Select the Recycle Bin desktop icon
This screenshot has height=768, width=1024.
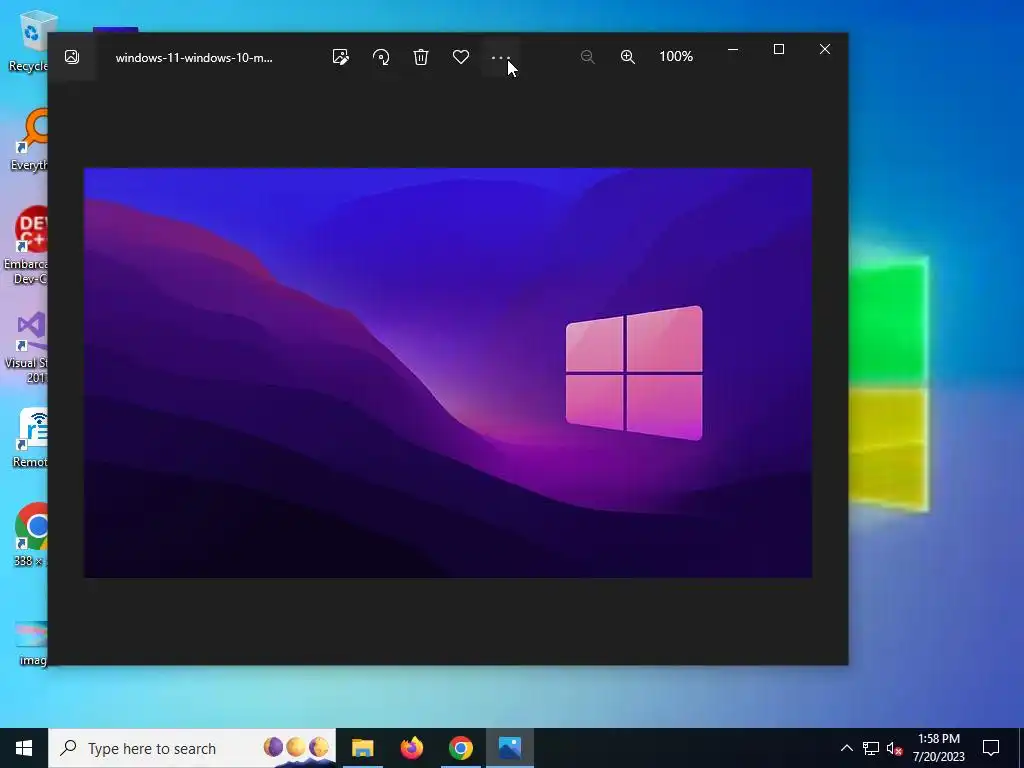pyautogui.click(x=29, y=42)
